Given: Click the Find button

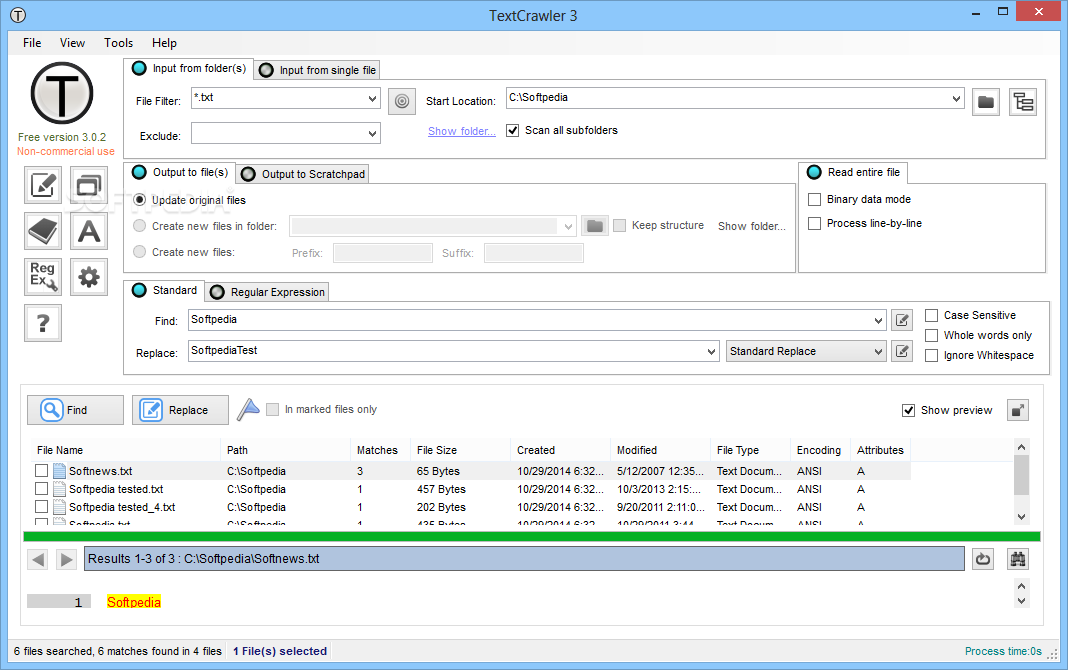Looking at the screenshot, I should coord(76,410).
